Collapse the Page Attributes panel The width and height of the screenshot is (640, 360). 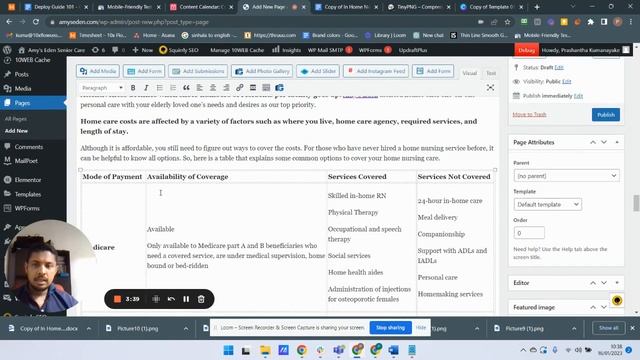(x=617, y=142)
